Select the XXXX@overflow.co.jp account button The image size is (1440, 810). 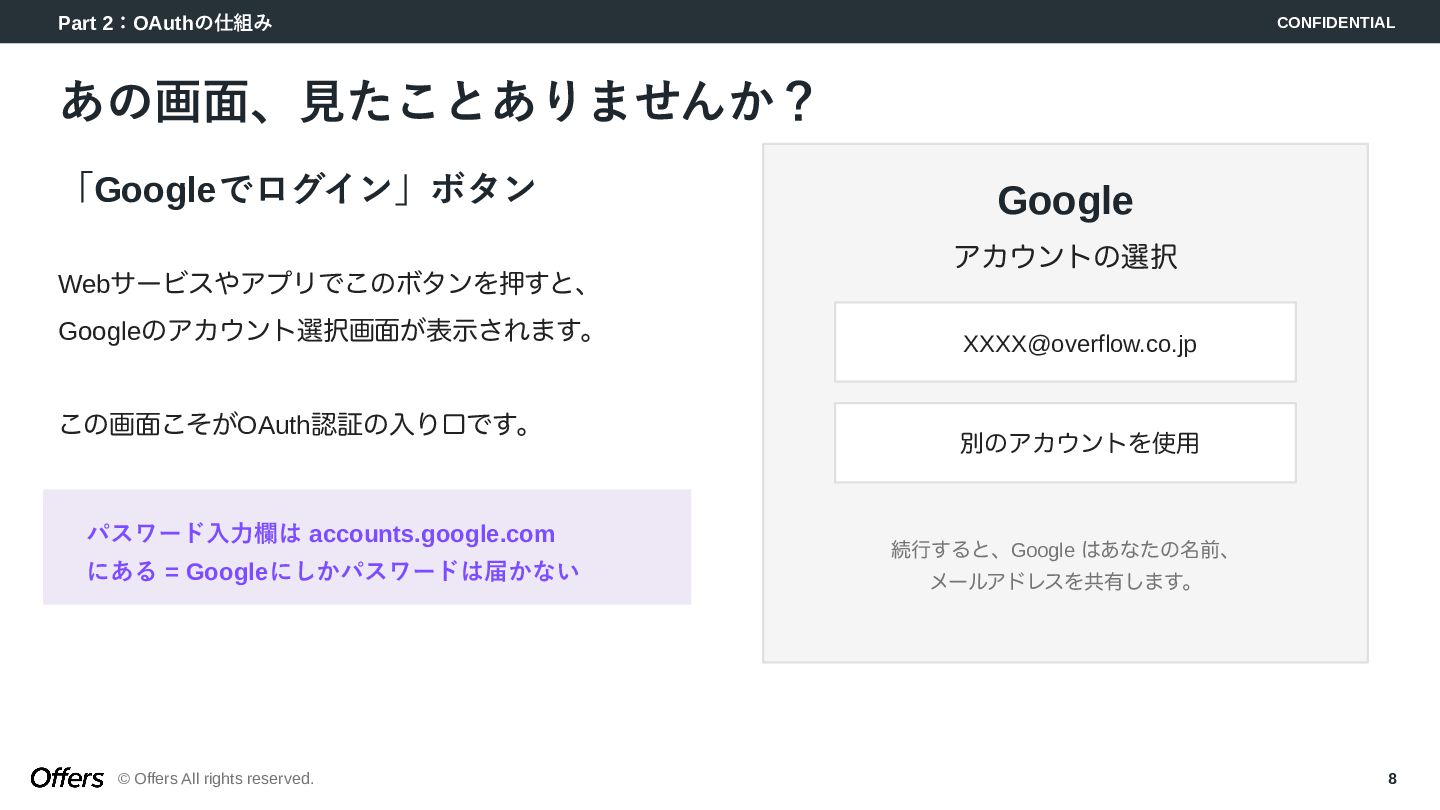tap(1065, 343)
